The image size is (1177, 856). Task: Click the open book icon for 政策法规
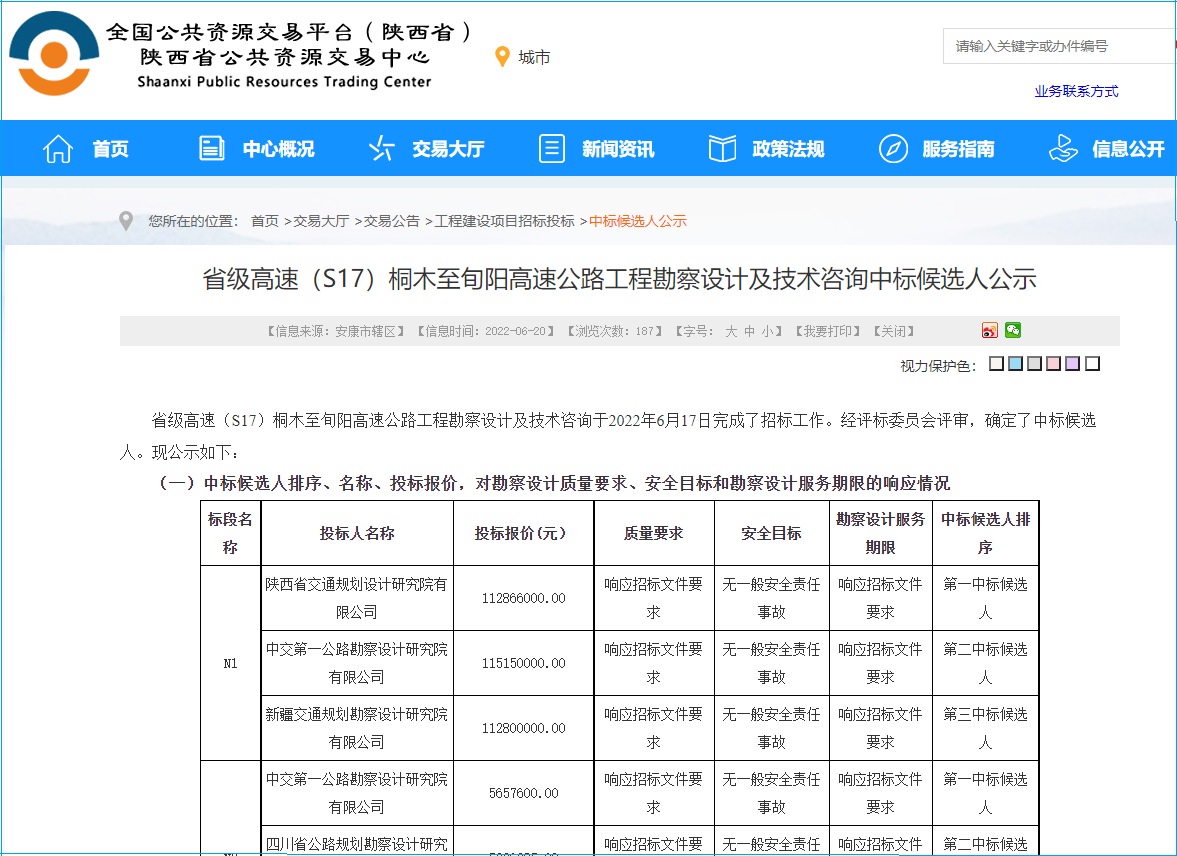tap(722, 149)
